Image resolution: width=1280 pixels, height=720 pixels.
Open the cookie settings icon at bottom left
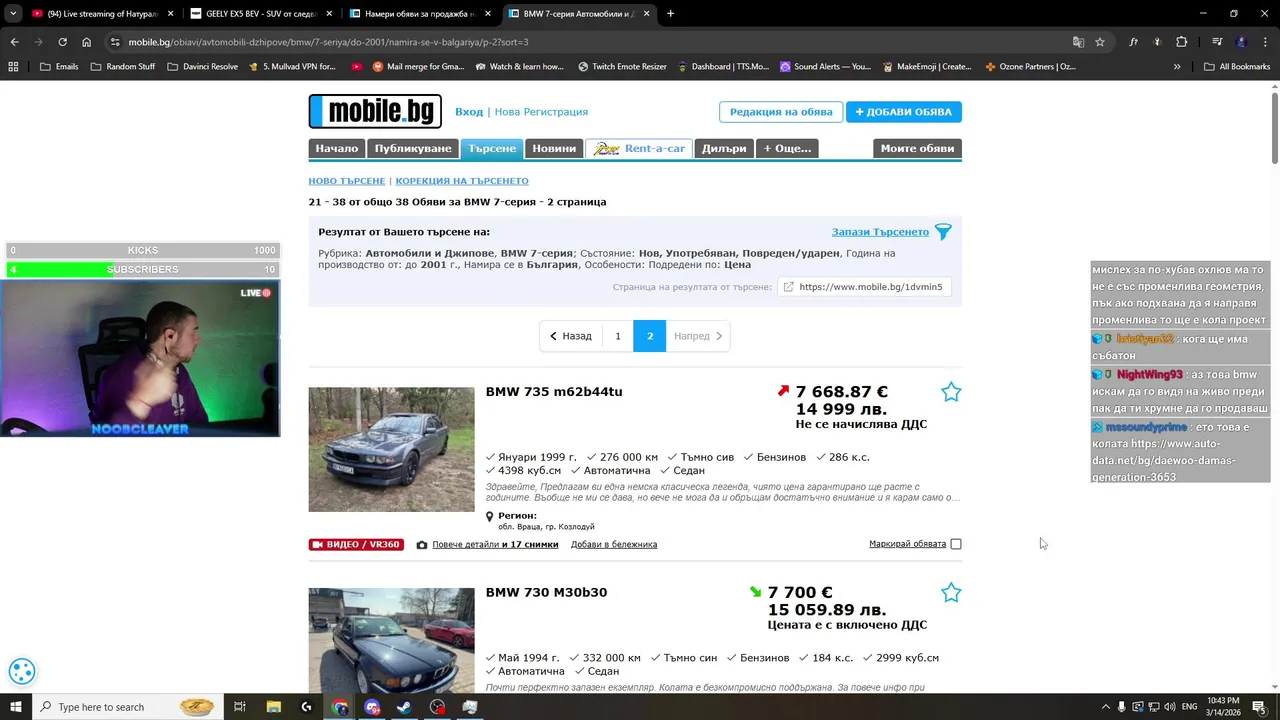[x=22, y=672]
